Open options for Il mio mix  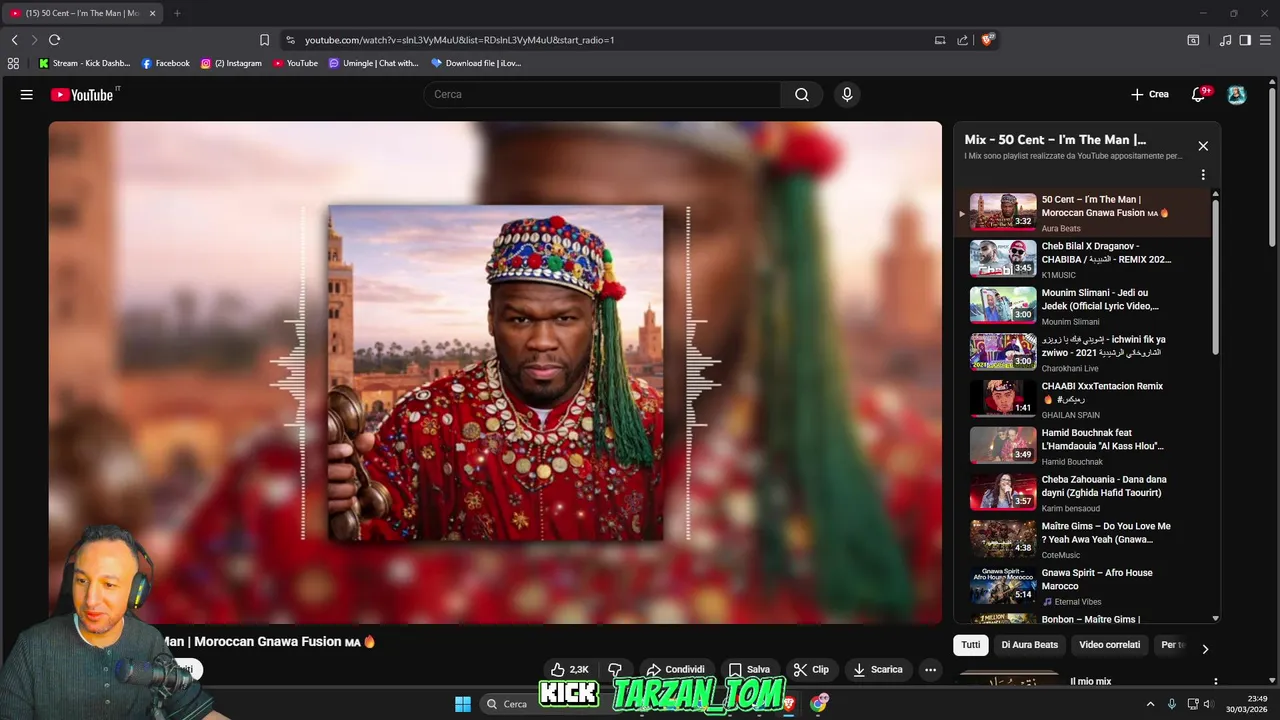(1216, 682)
